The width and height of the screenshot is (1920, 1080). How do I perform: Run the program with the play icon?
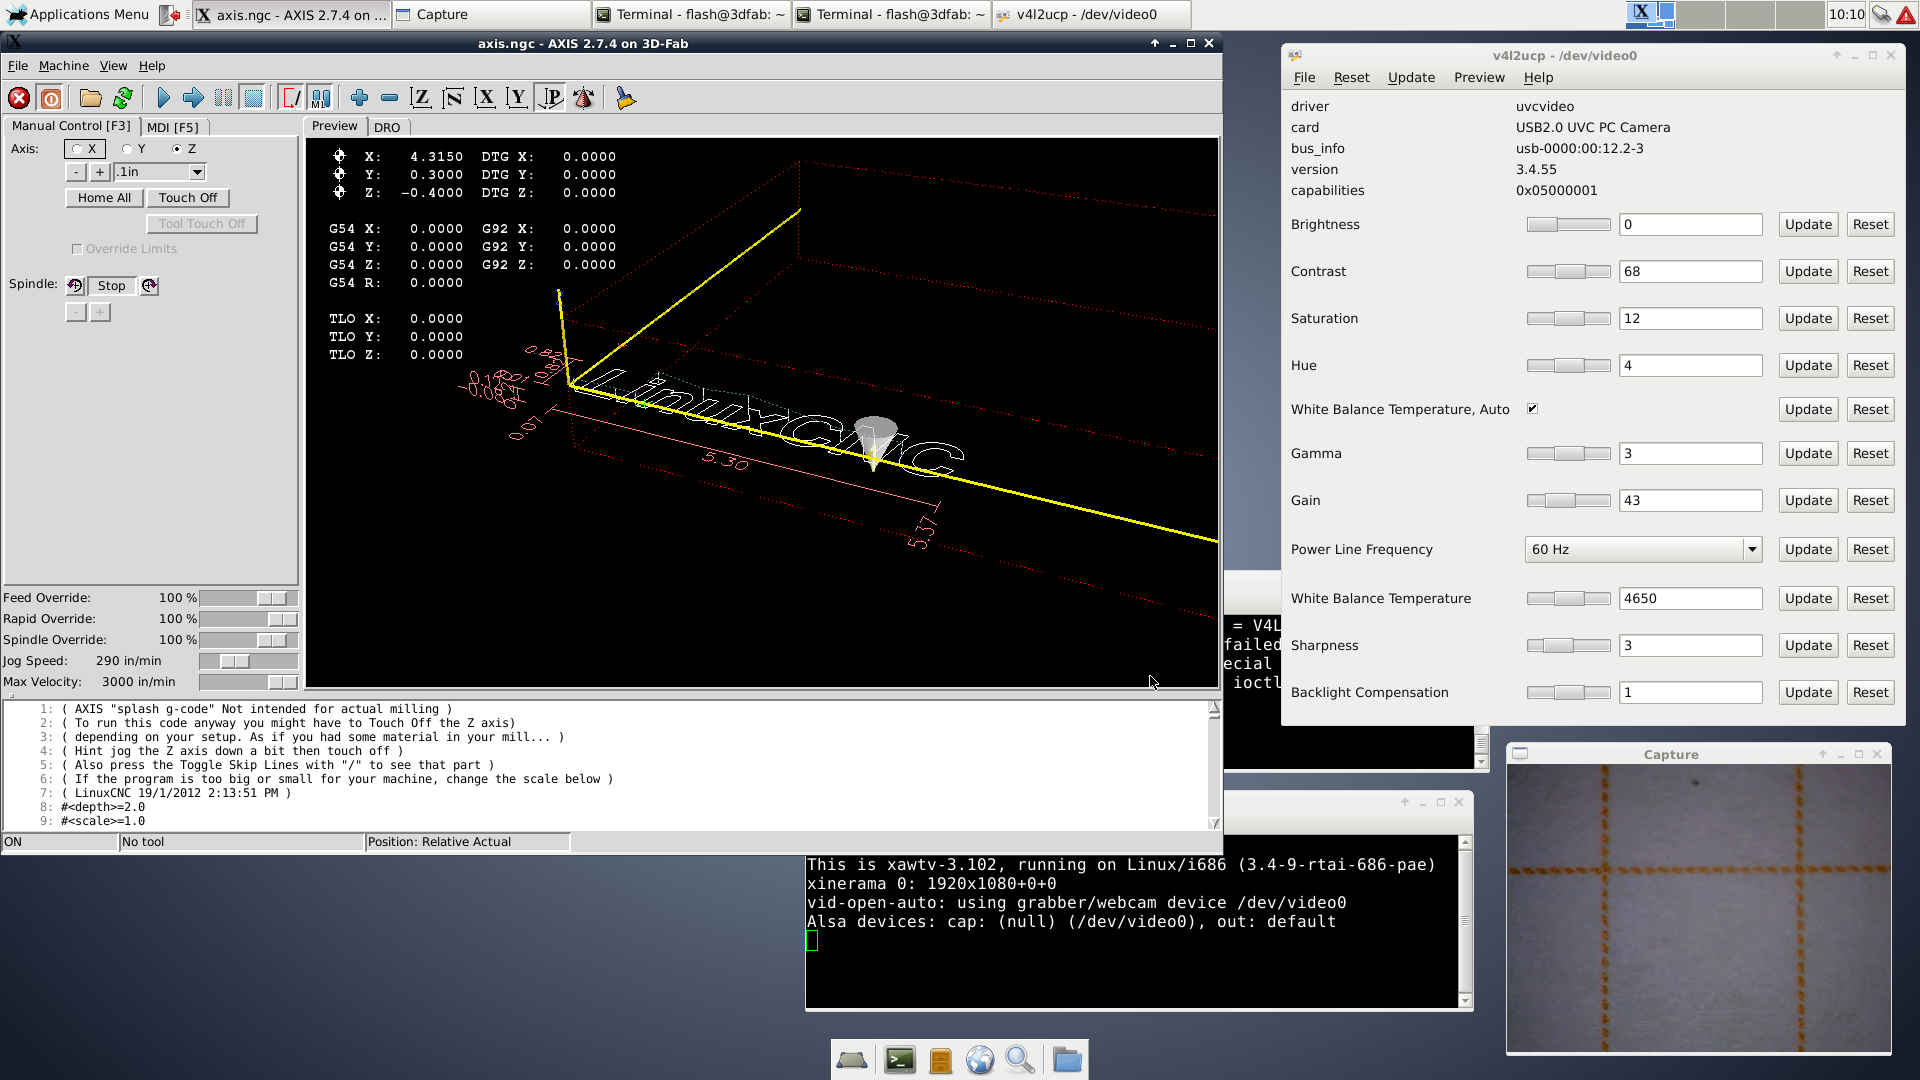163,98
